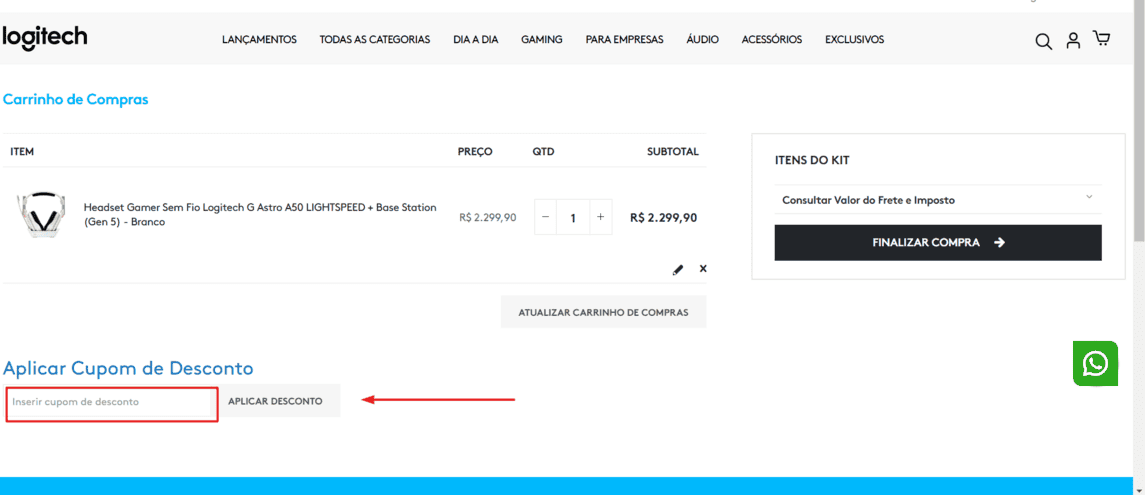Open the ACESSÓRIOS menu
This screenshot has width=1145, height=495.
tap(771, 39)
